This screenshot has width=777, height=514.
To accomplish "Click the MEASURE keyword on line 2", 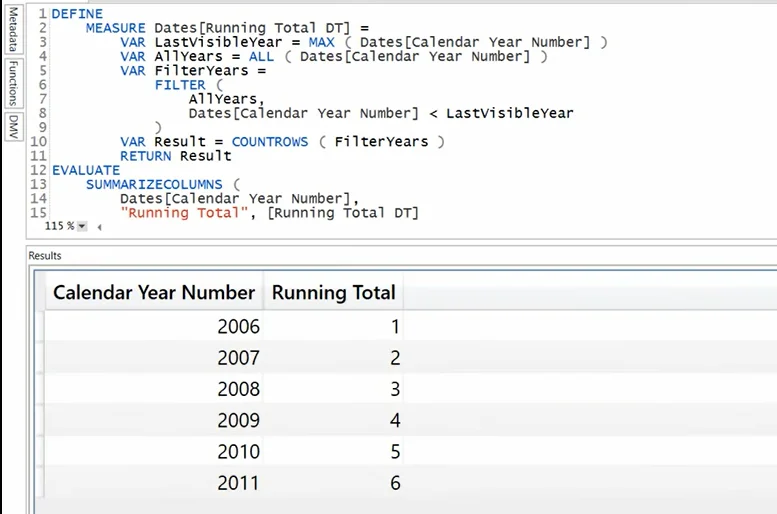I will (x=115, y=28).
